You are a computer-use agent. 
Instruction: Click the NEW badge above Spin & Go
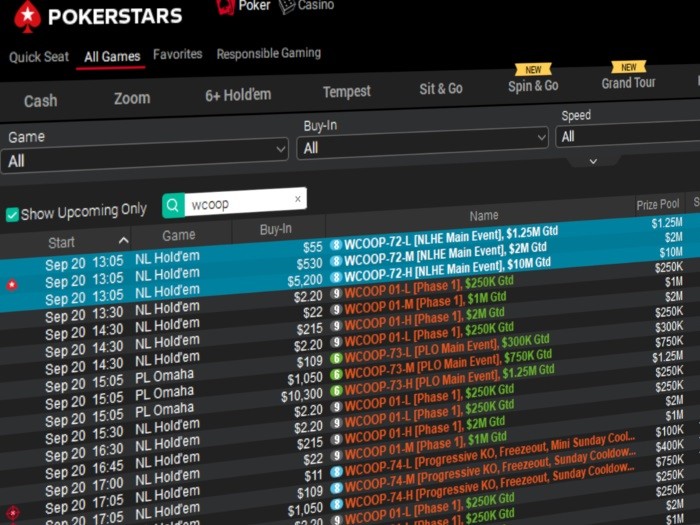click(x=533, y=70)
